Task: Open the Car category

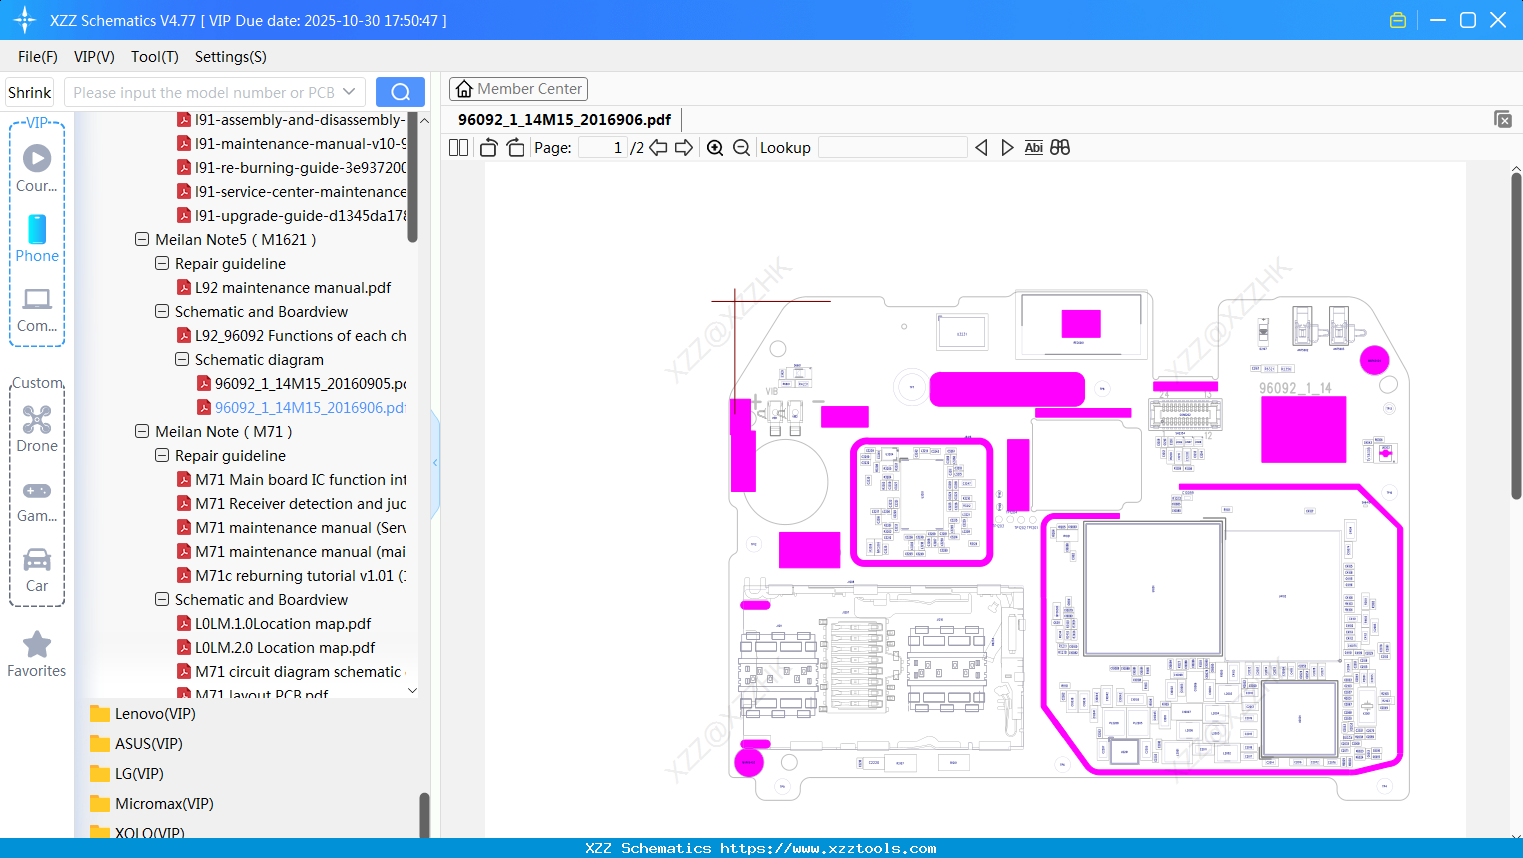Action: pos(37,570)
